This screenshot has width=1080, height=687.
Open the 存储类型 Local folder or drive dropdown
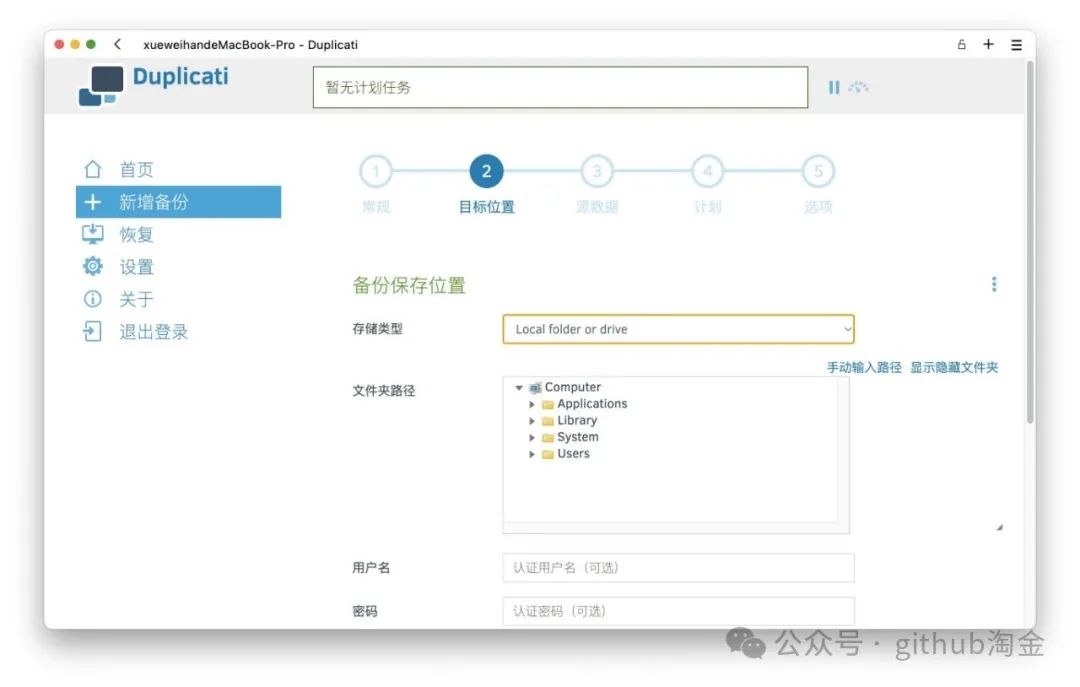(x=678, y=329)
